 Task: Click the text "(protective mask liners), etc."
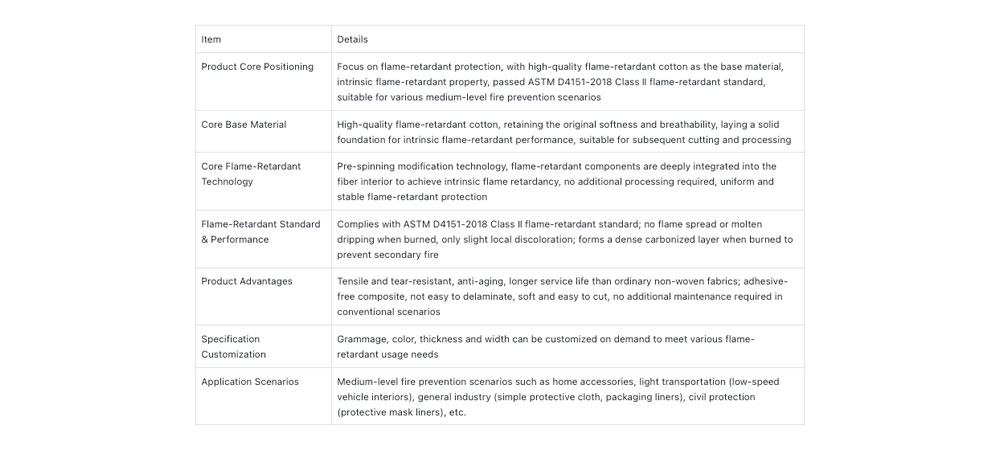pyautogui.click(x=402, y=412)
